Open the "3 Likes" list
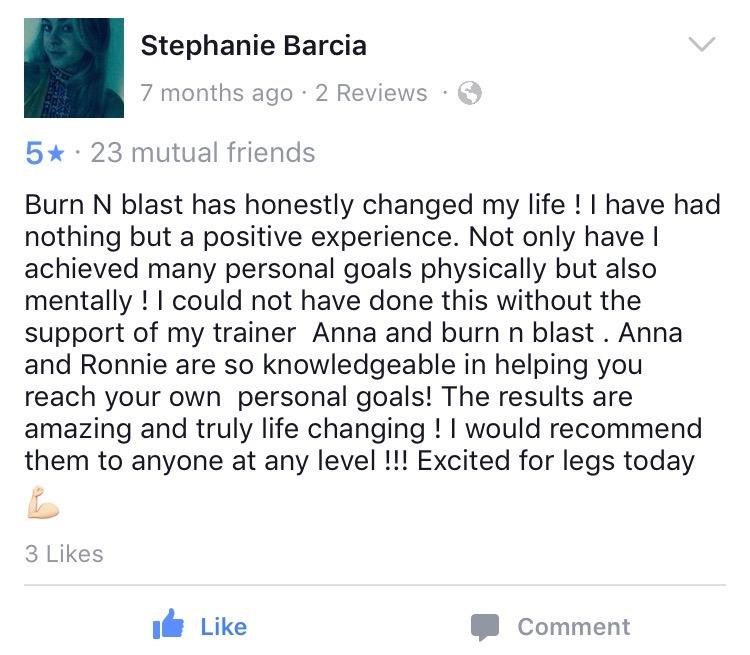 click(x=64, y=553)
